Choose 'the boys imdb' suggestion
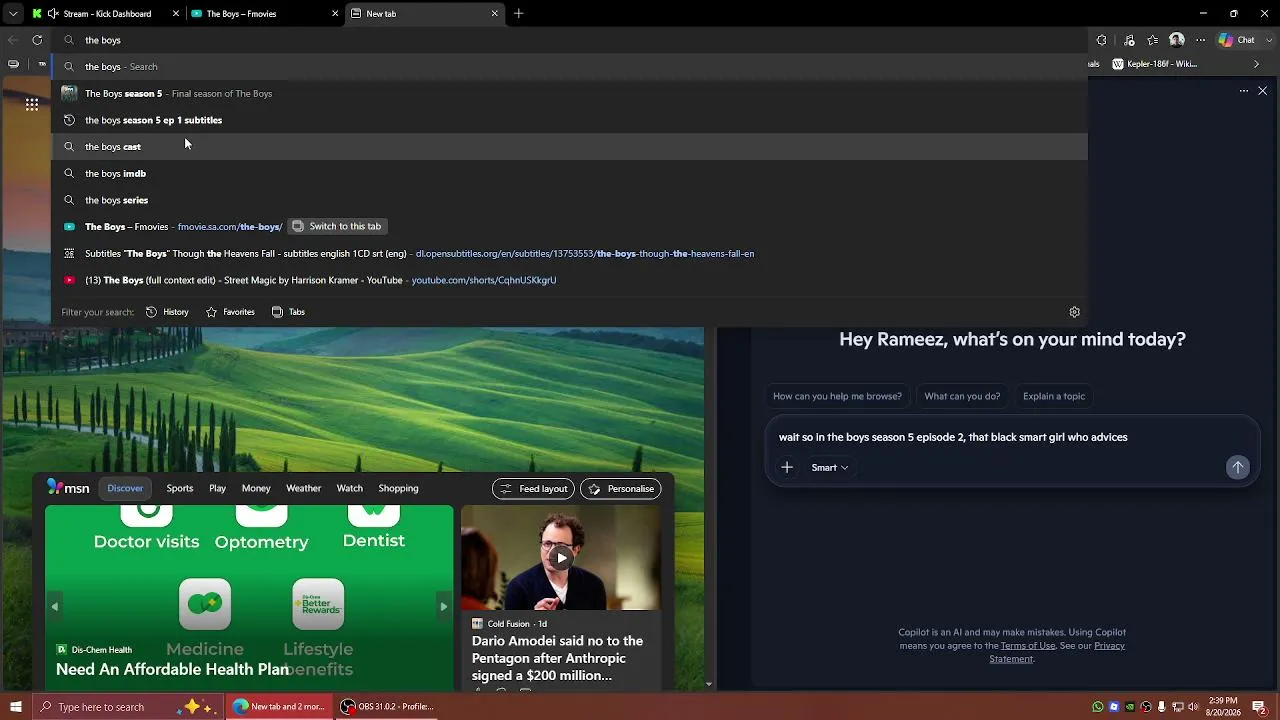The height and width of the screenshot is (720, 1280). (569, 173)
